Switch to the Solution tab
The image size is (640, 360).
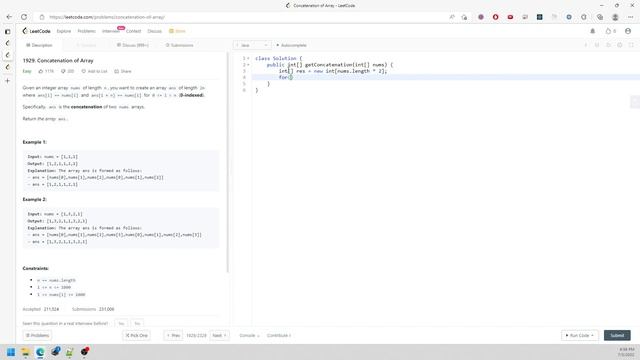(x=86, y=45)
